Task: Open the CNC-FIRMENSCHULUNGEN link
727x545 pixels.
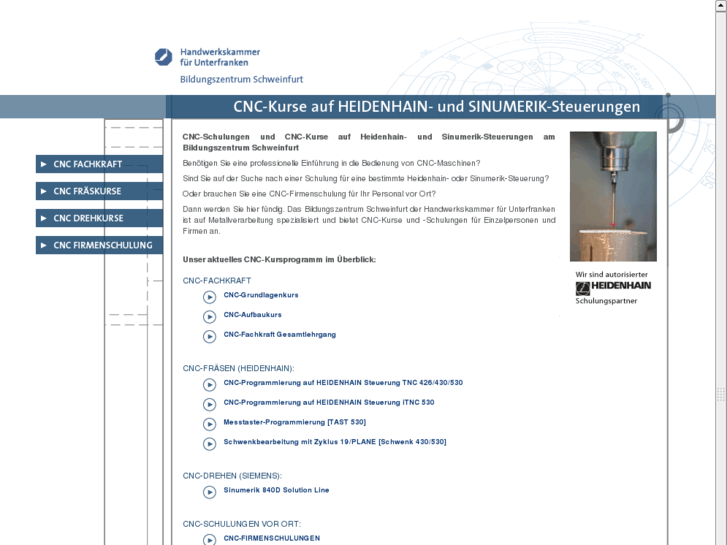Action: tap(272, 538)
